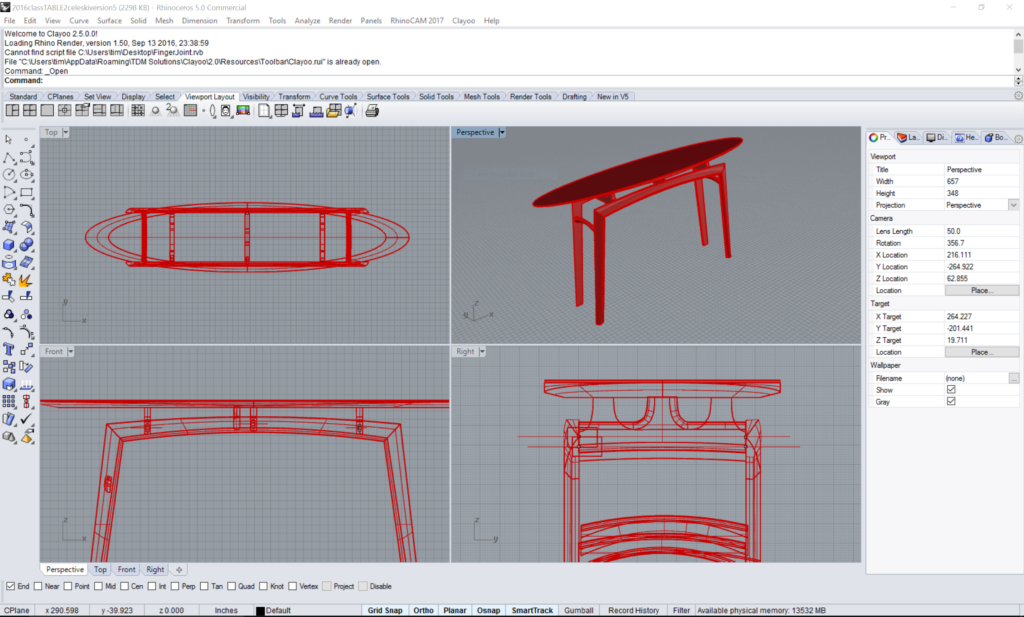Select the Text object tool
Viewport: 1024px width, 617px height.
[10, 349]
